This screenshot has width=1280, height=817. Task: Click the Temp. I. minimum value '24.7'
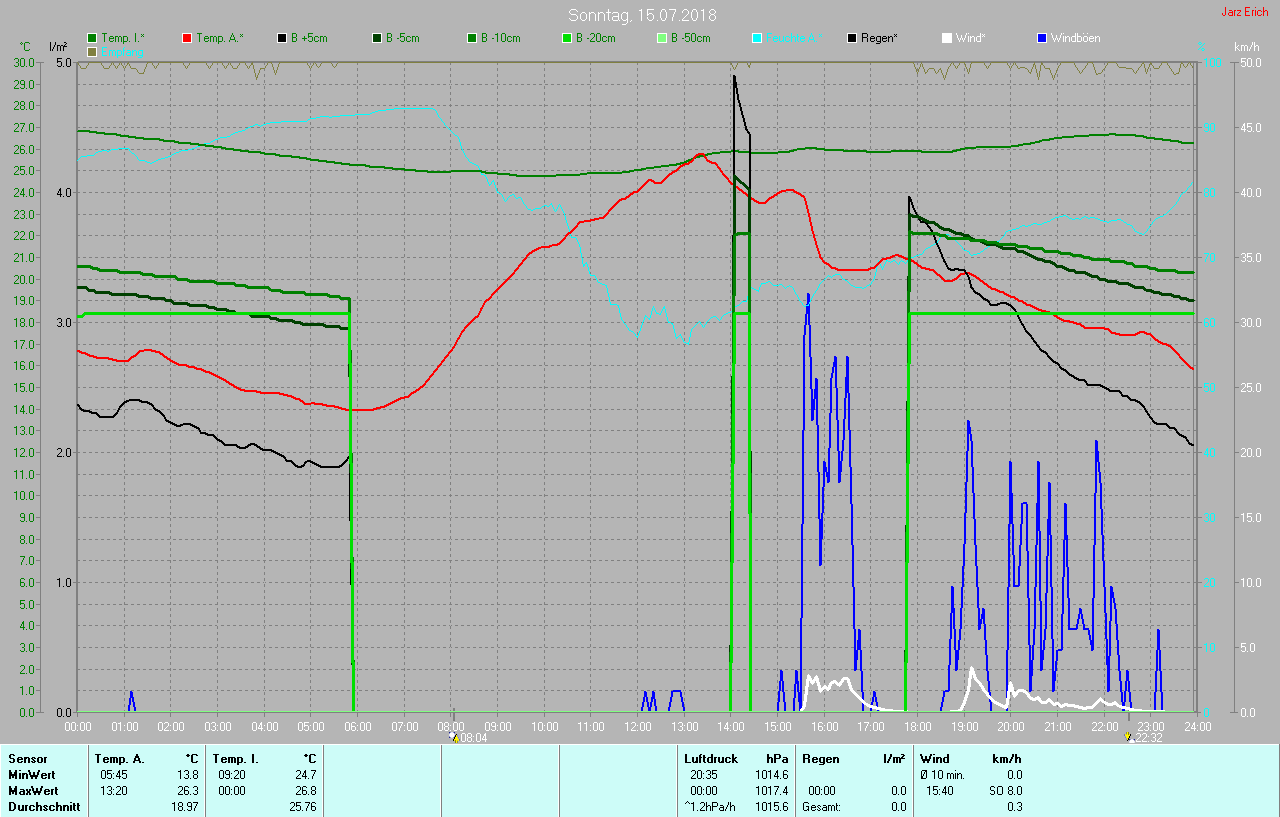pos(305,775)
